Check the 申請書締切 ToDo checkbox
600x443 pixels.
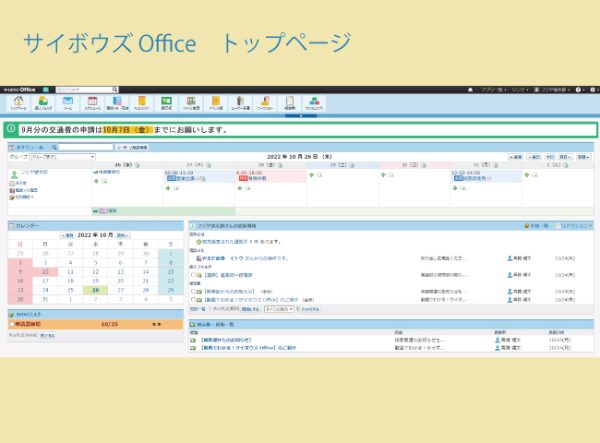(12, 324)
